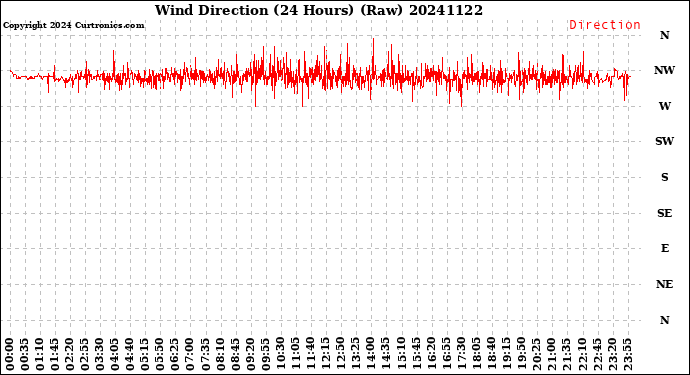
Task: Click the 14:35 time label
Action: click(x=386, y=355)
